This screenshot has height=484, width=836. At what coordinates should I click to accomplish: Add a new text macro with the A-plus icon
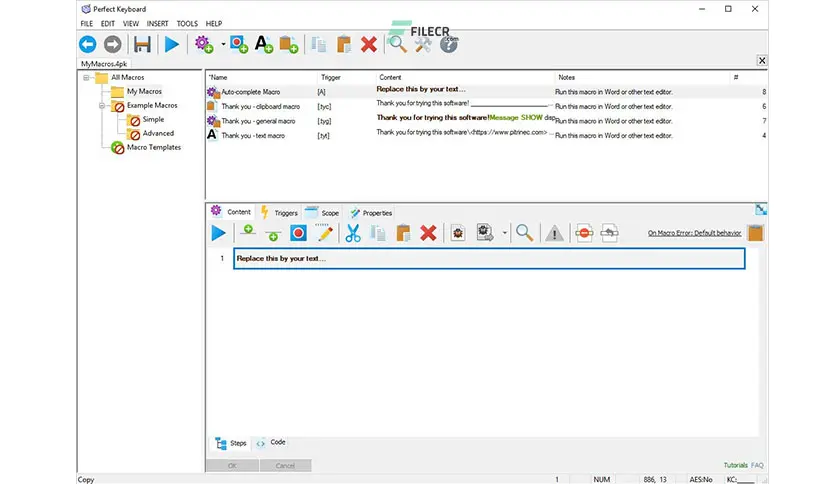tap(263, 44)
